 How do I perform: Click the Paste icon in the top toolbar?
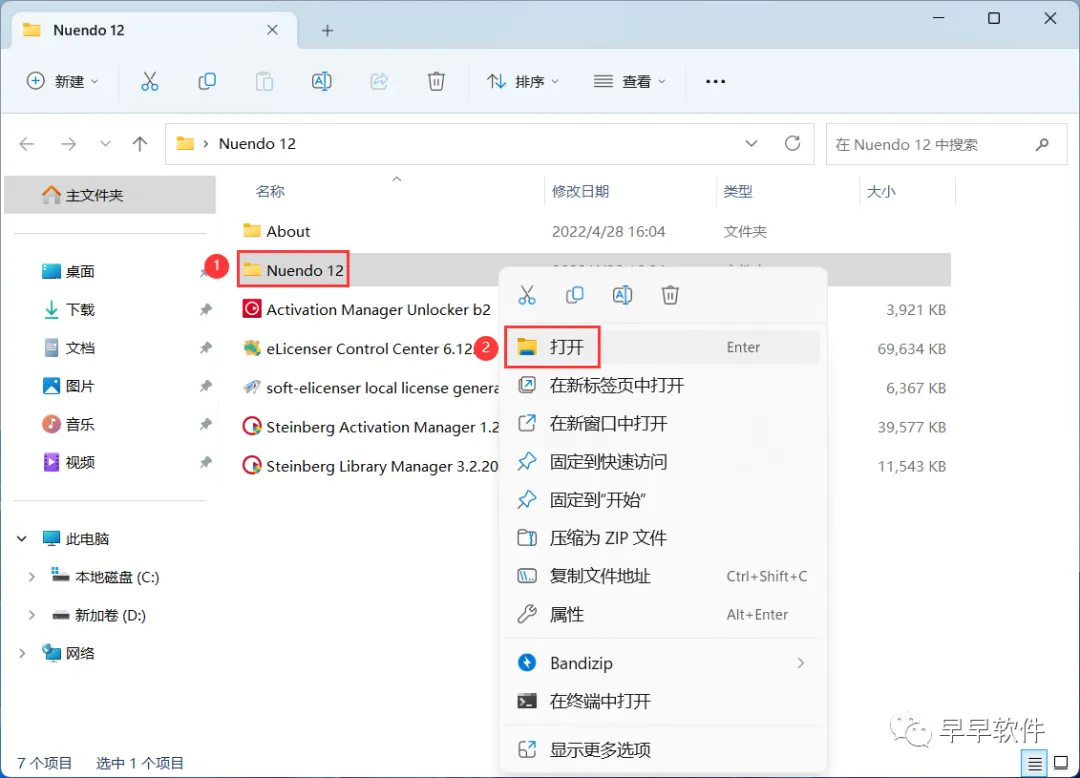264,81
